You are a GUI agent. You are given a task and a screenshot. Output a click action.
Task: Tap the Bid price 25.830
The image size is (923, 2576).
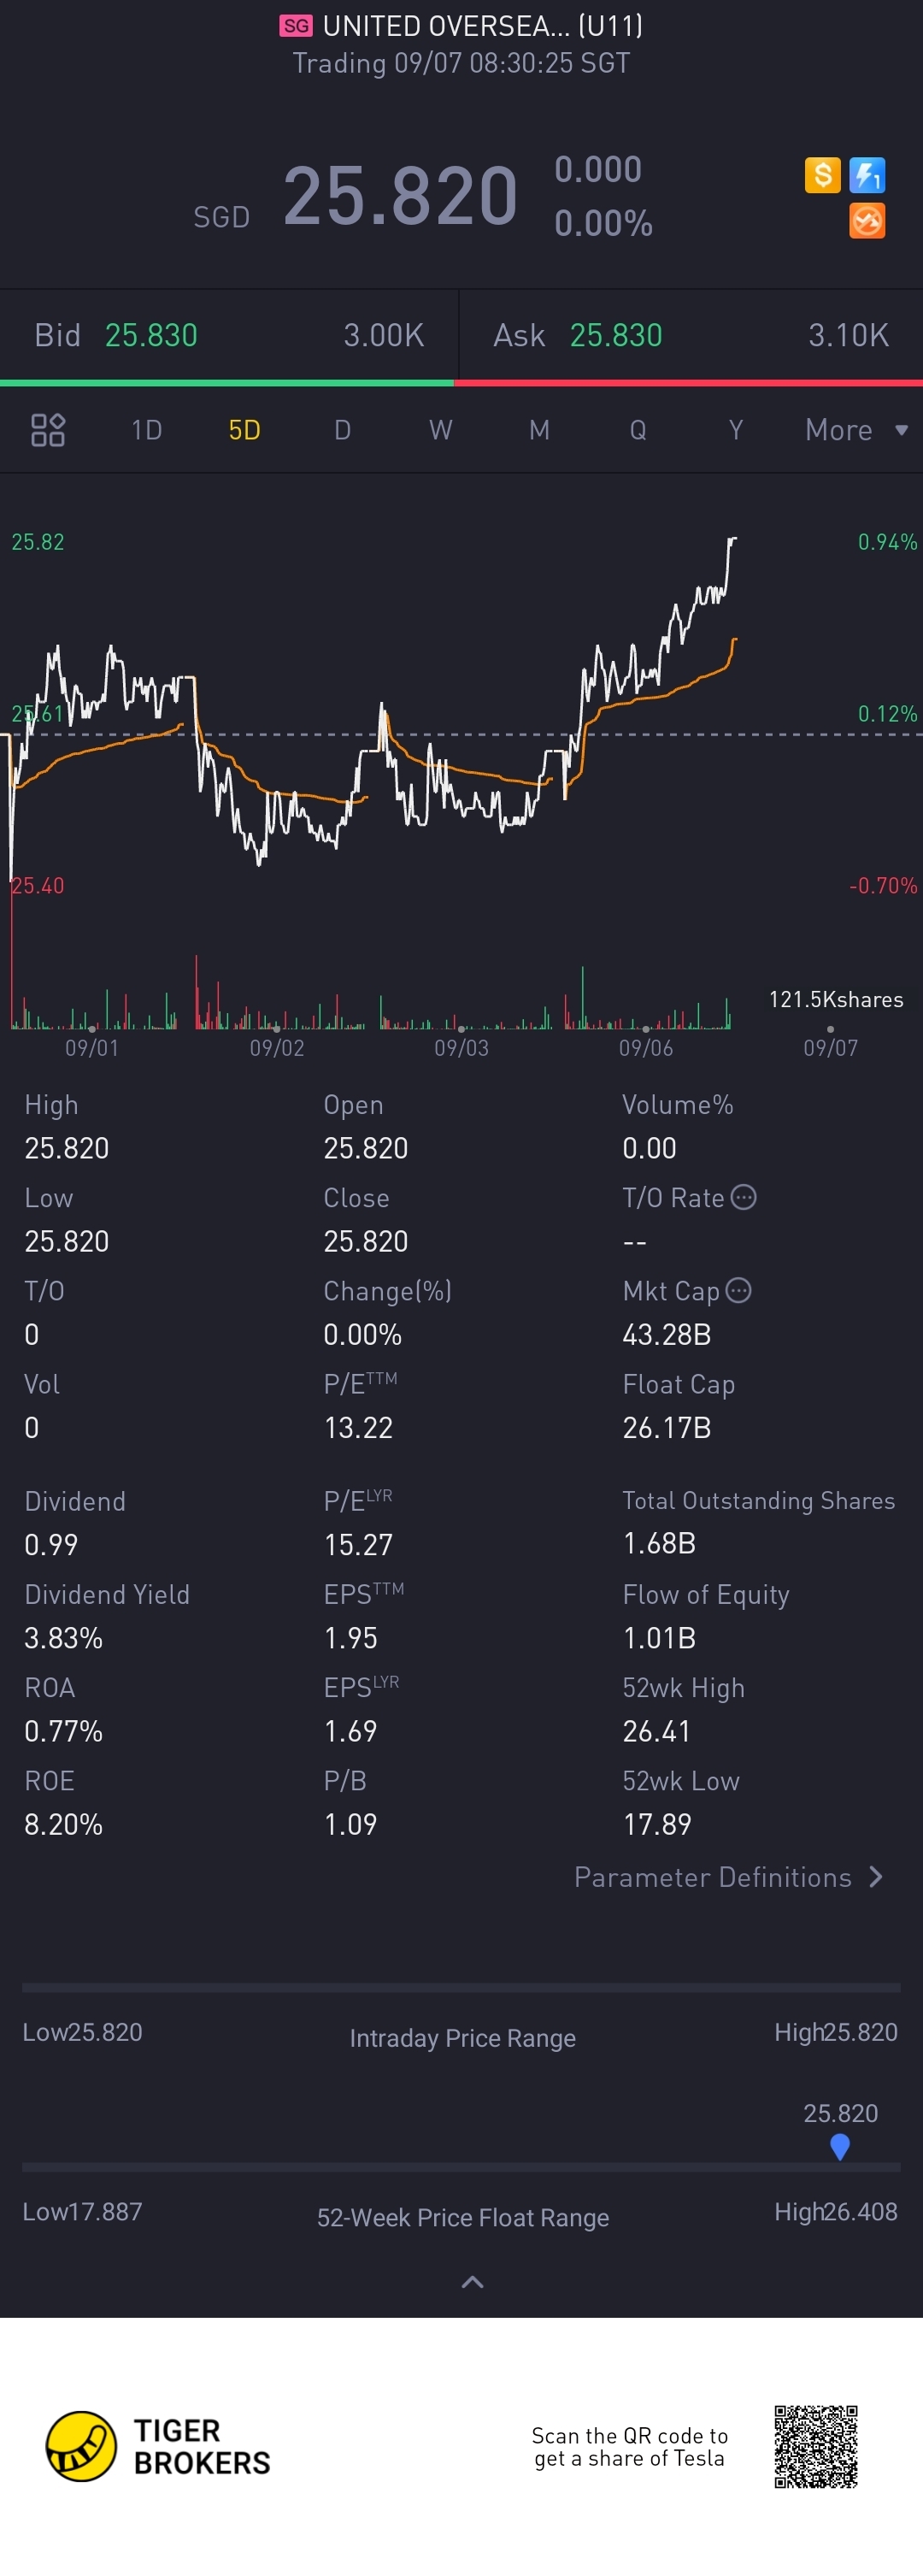(151, 335)
